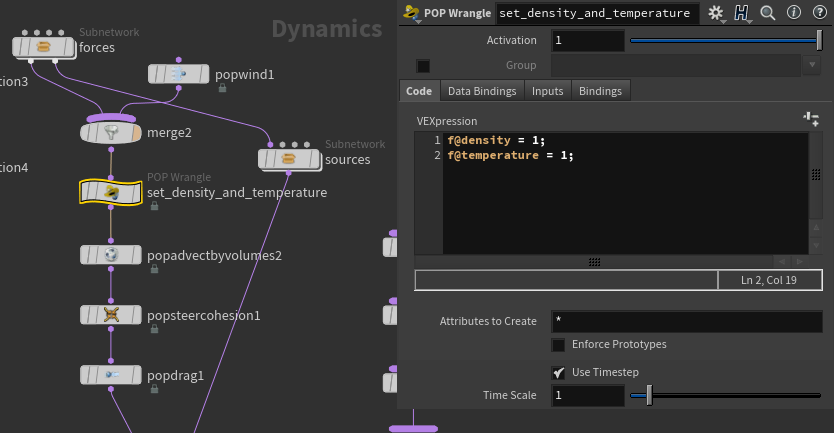The image size is (834, 433).
Task: Click the Group input field
Action: click(x=676, y=65)
